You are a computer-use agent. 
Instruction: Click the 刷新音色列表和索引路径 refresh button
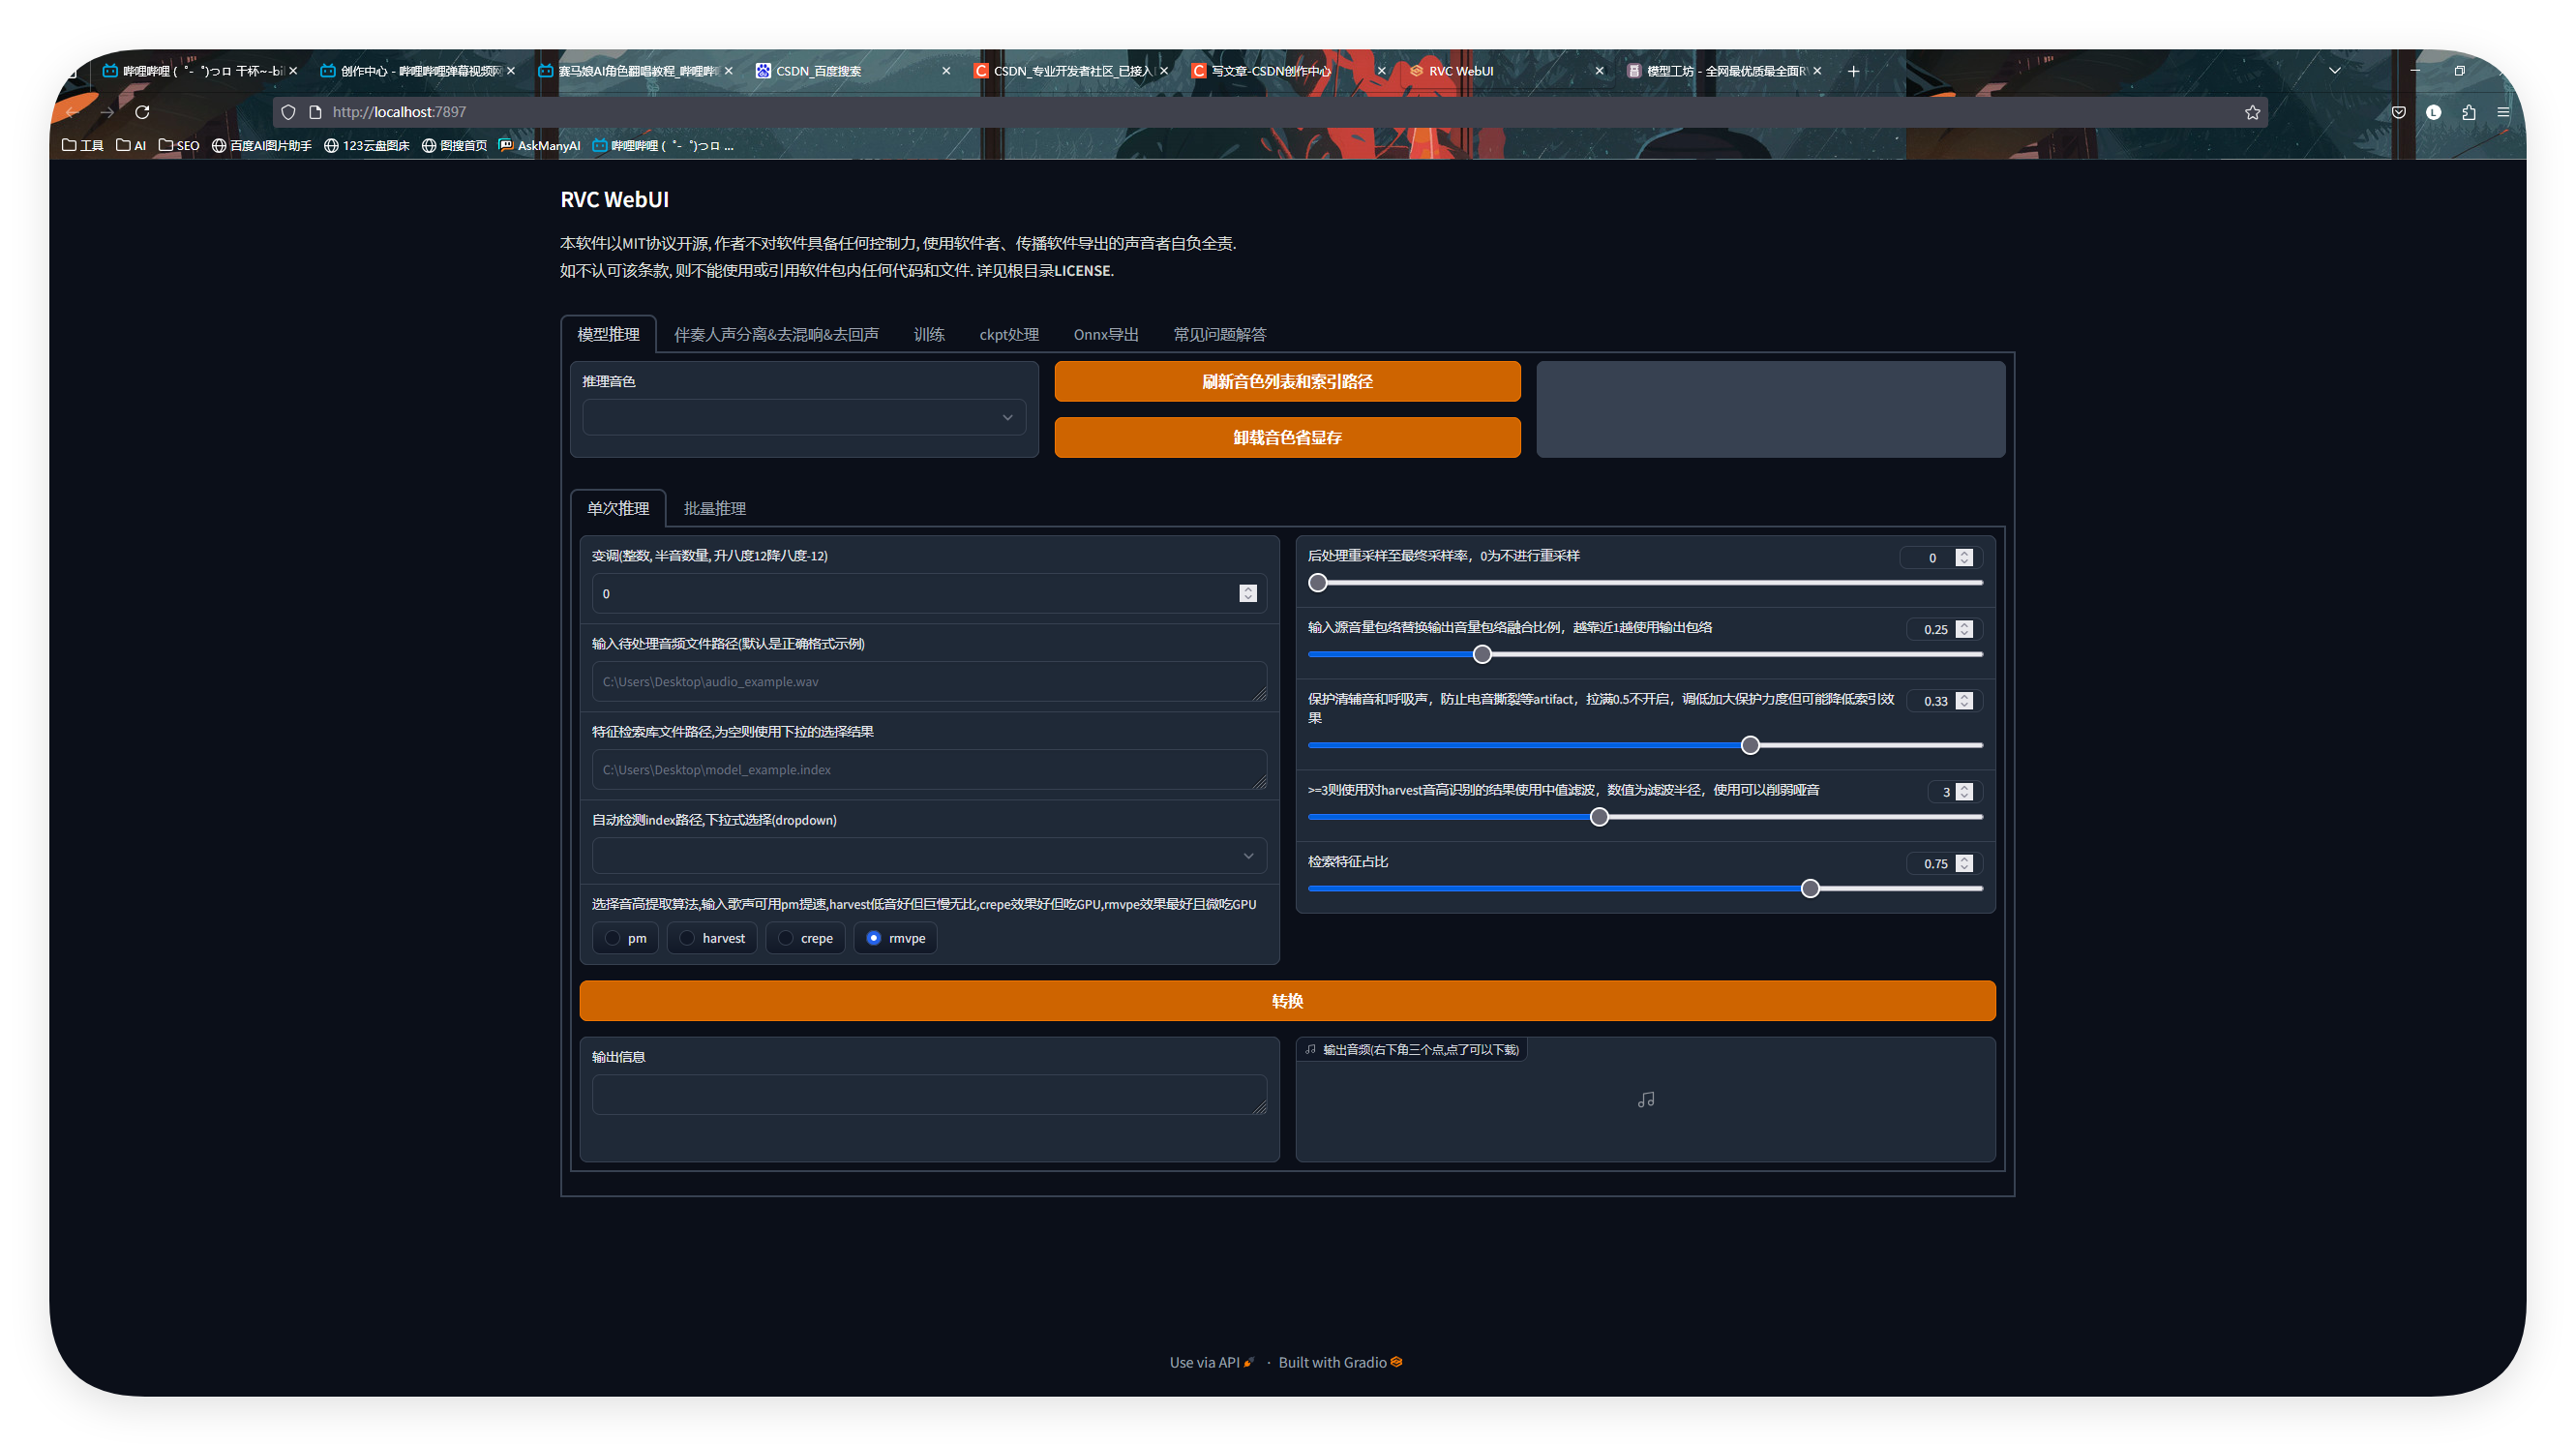[1287, 382]
